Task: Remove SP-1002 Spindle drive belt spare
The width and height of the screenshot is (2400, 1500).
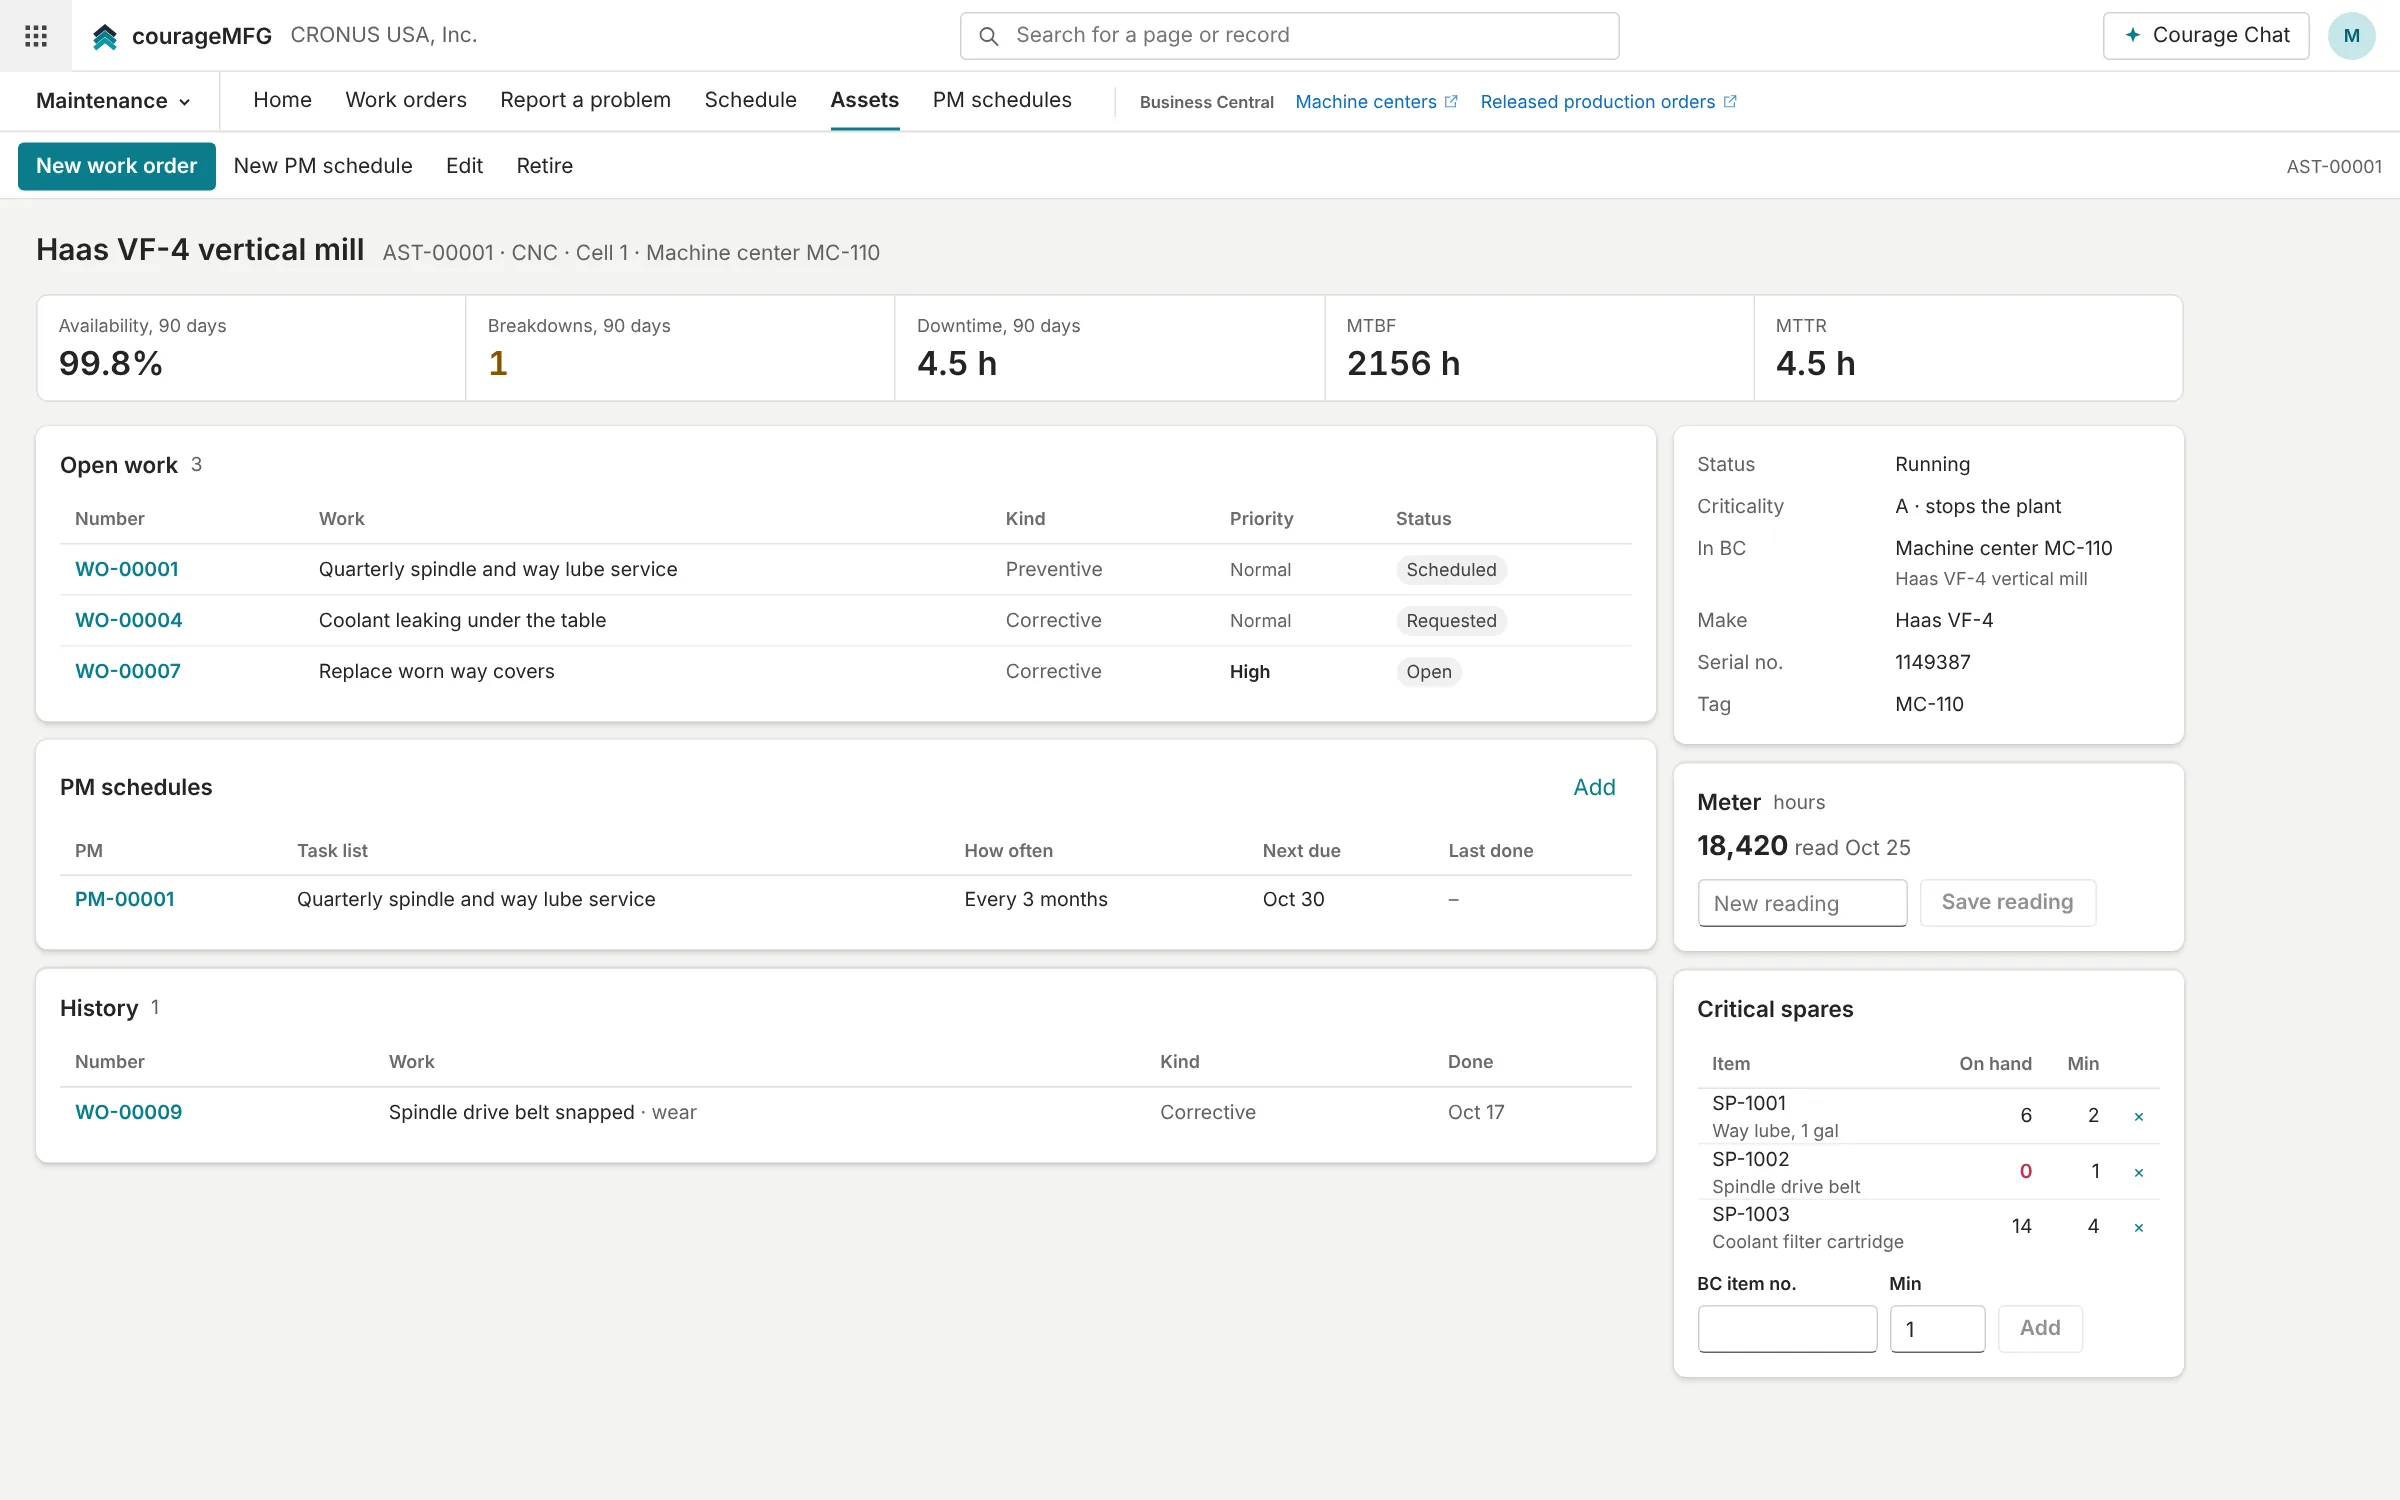Action: [x=2139, y=1173]
